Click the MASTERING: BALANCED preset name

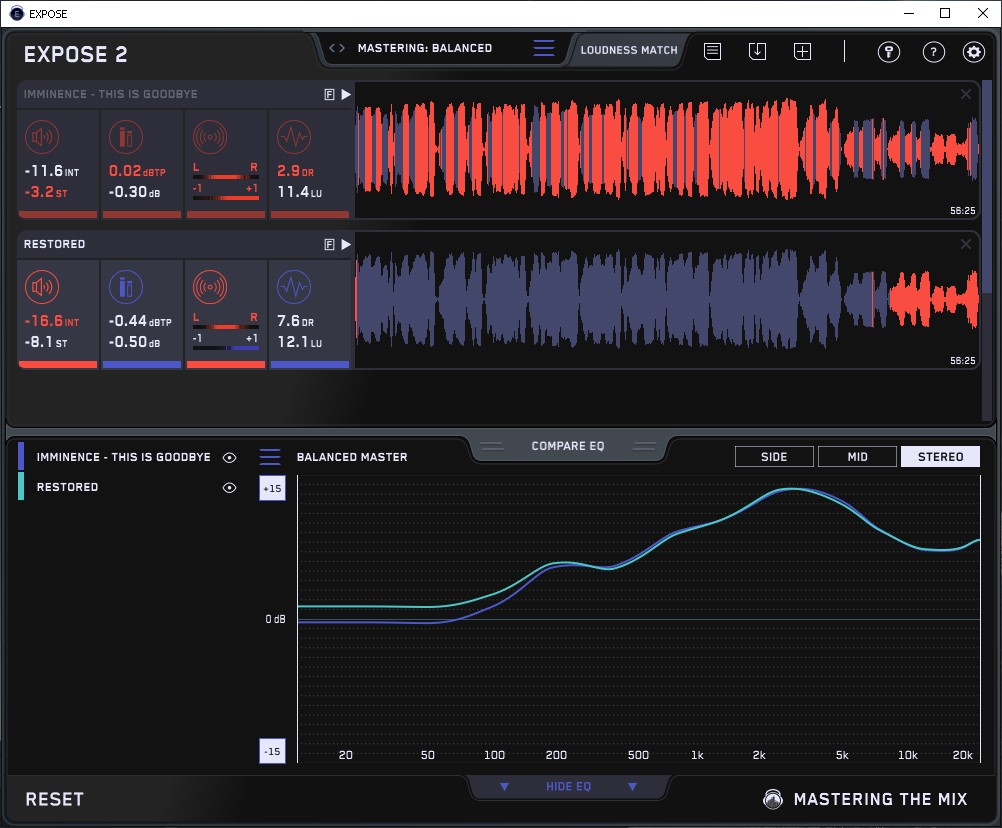click(425, 48)
